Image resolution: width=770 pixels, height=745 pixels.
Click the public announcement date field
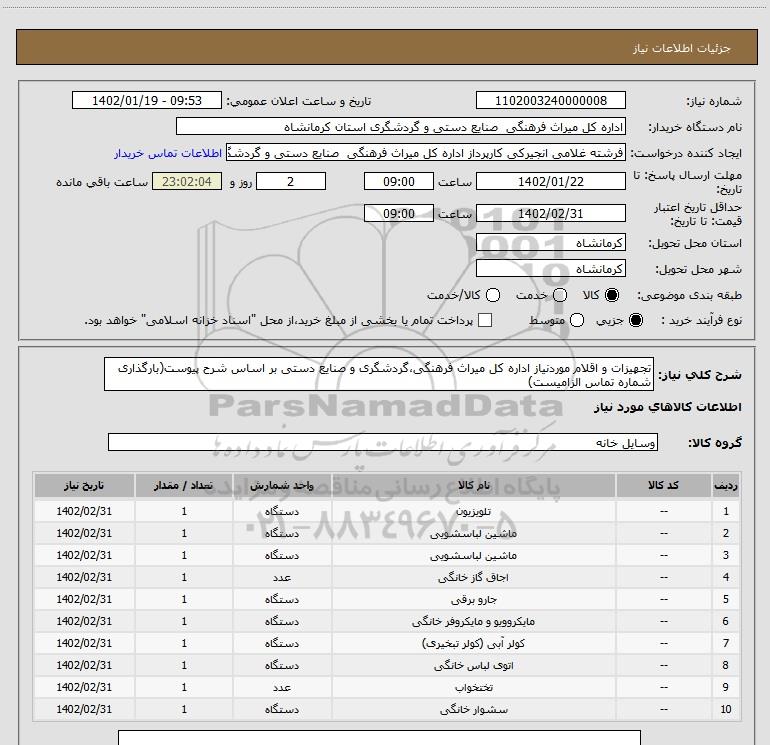coord(147,100)
